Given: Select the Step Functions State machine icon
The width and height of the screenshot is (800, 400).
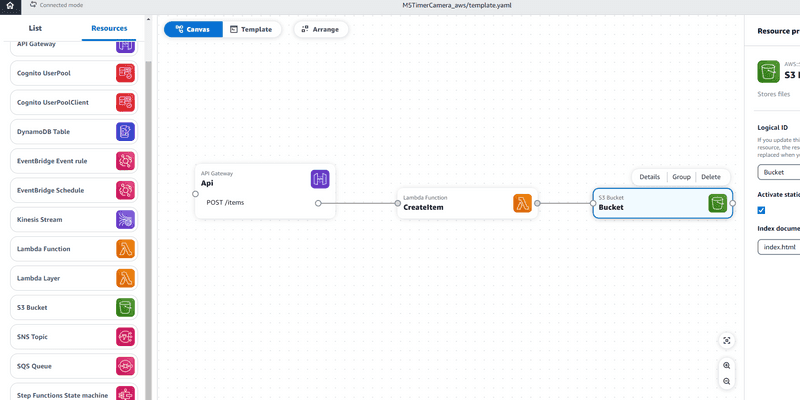Looking at the screenshot, I should pyautogui.click(x=126, y=393).
